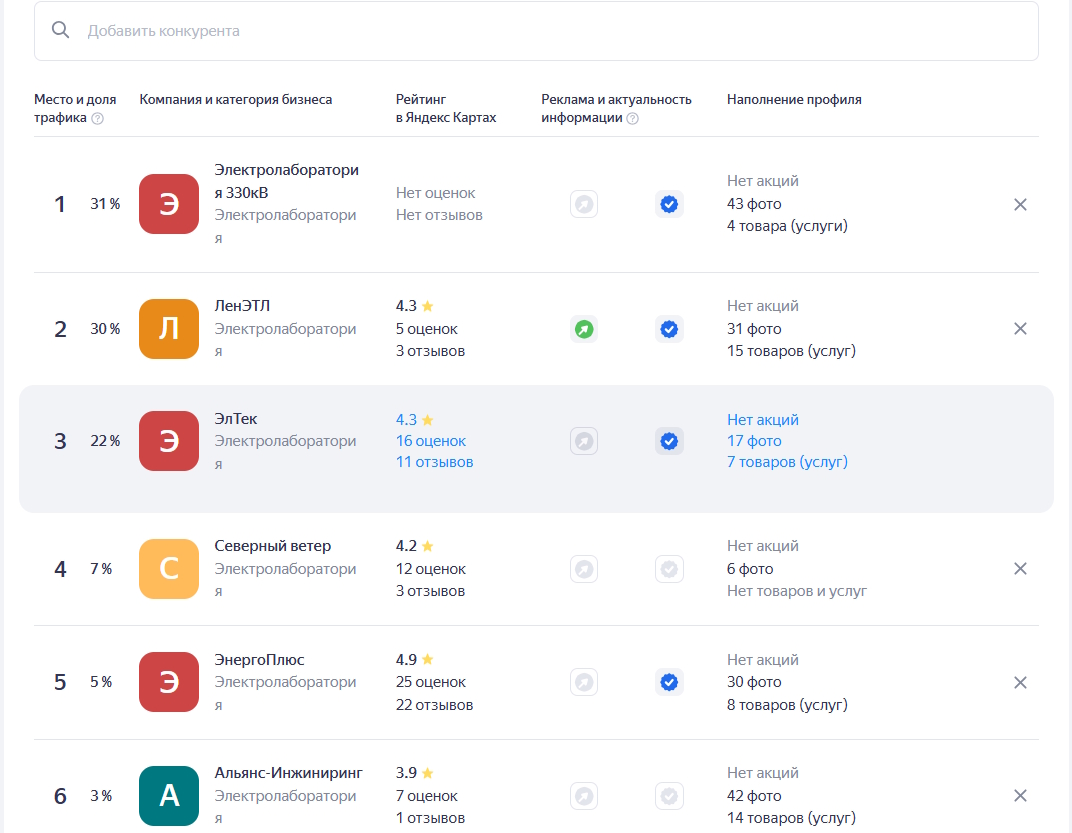Click the verified badge in ЭнергоПлюс row
The image size is (1072, 833).
click(x=669, y=682)
